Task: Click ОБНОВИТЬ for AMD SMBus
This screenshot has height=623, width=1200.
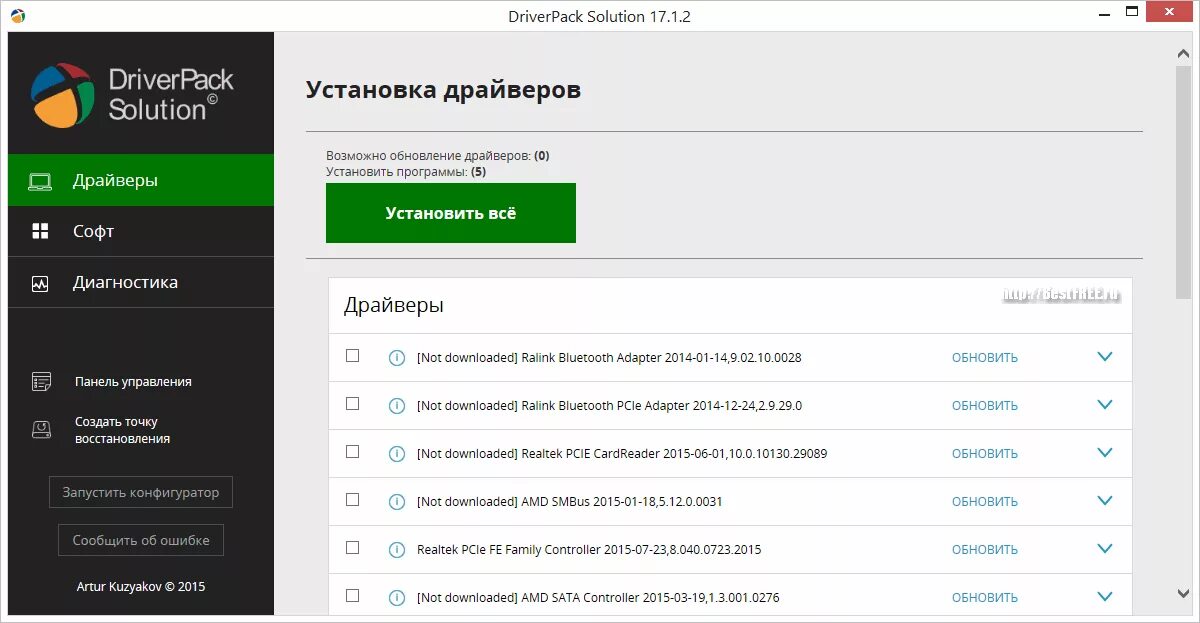Action: [x=985, y=502]
